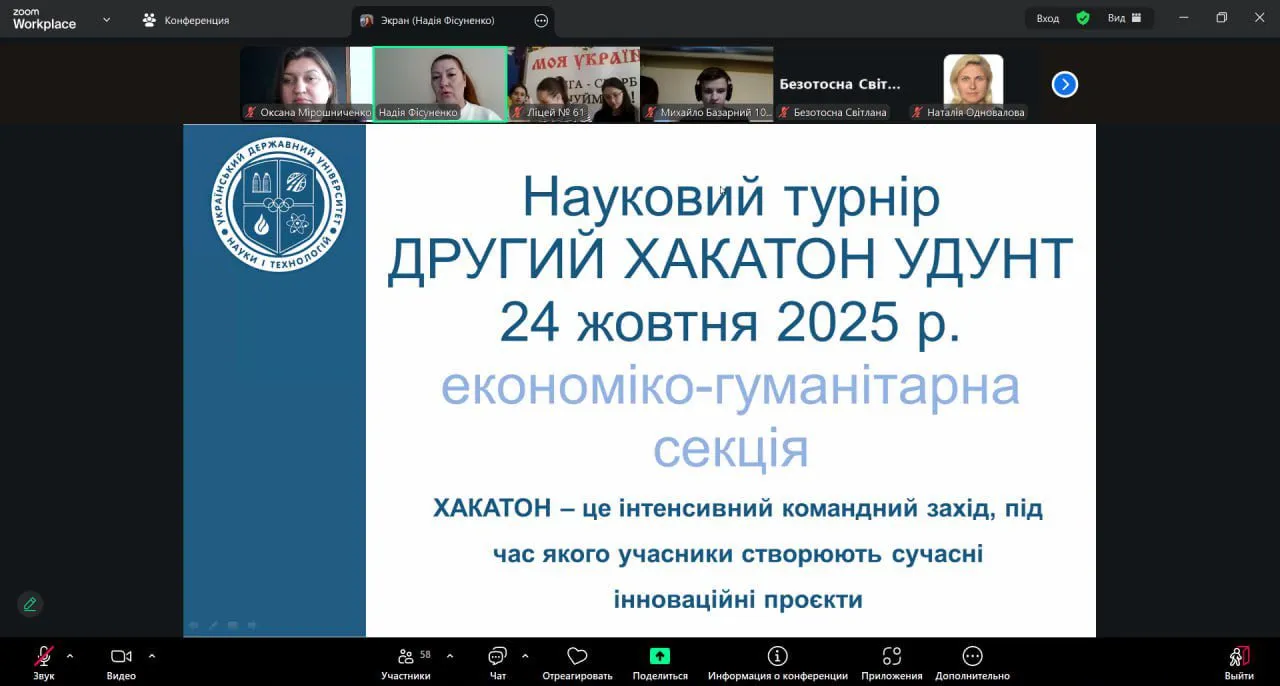The height and width of the screenshot is (686, 1280).
Task: Click the green Поделиться share screen icon
Action: click(x=660, y=657)
